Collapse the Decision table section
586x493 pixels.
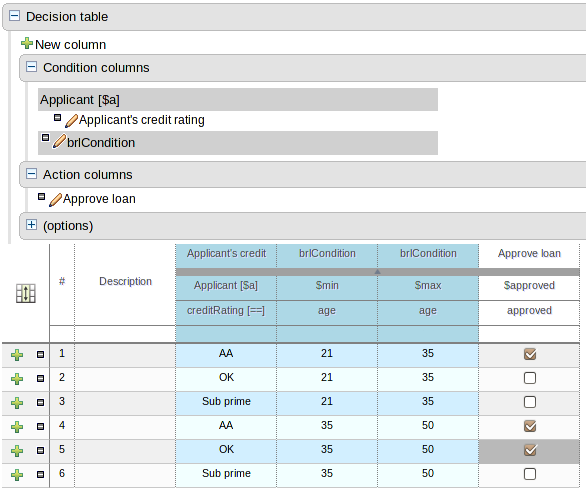tap(14, 16)
